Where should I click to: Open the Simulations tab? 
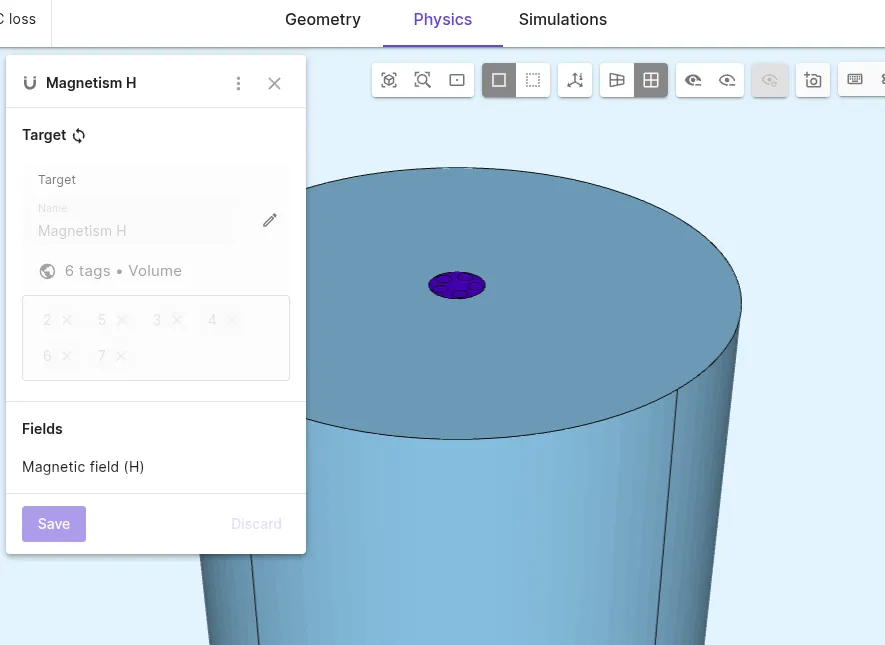click(x=563, y=19)
